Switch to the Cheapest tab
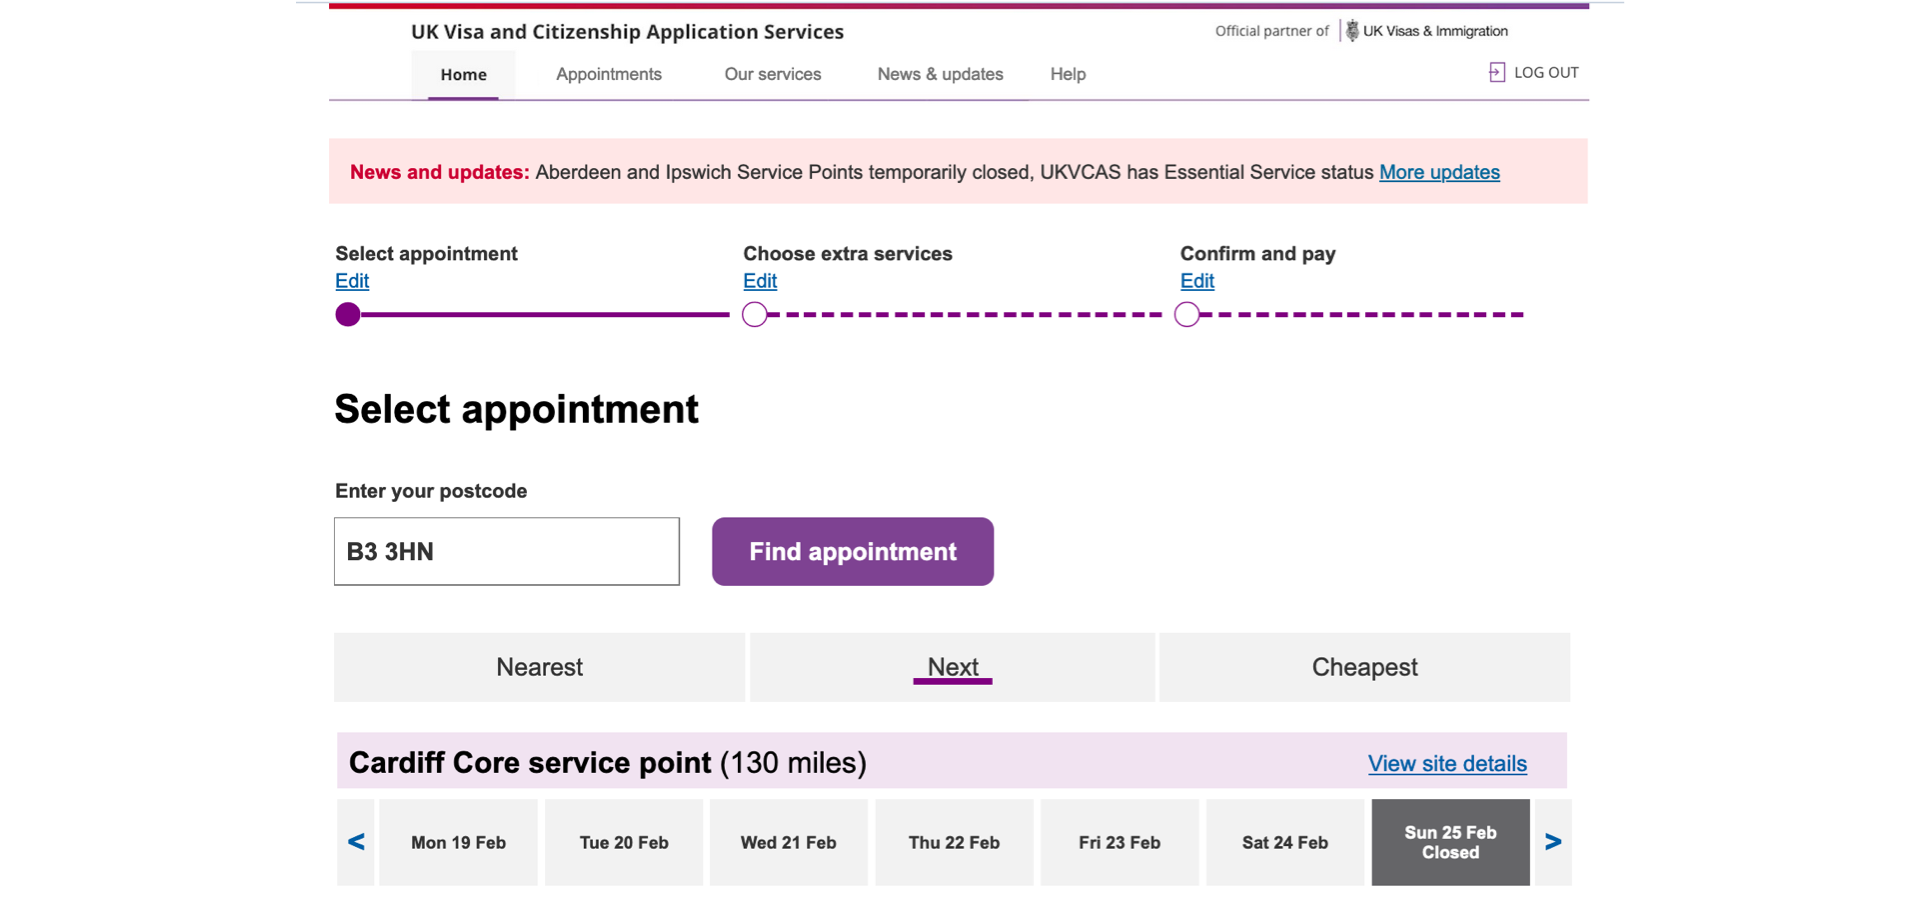Image resolution: width=1920 pixels, height=908 pixels. click(x=1365, y=667)
